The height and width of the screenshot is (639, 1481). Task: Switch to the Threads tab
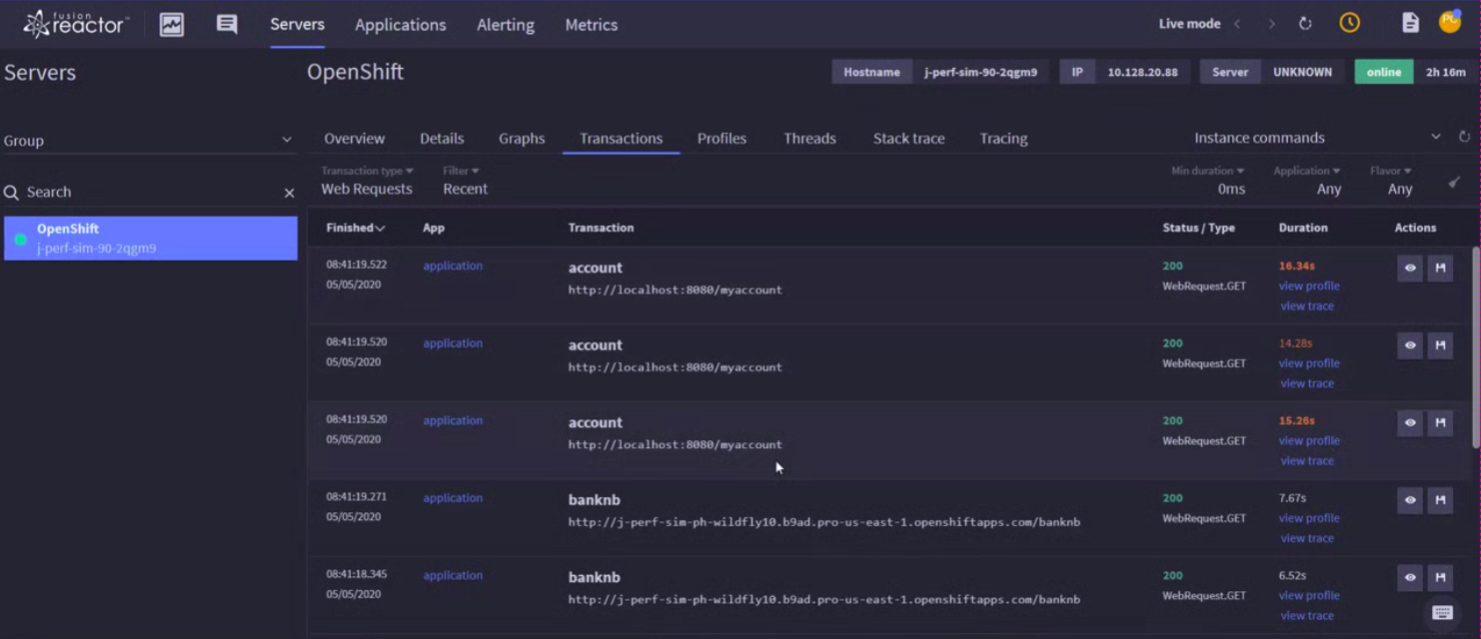(810, 139)
